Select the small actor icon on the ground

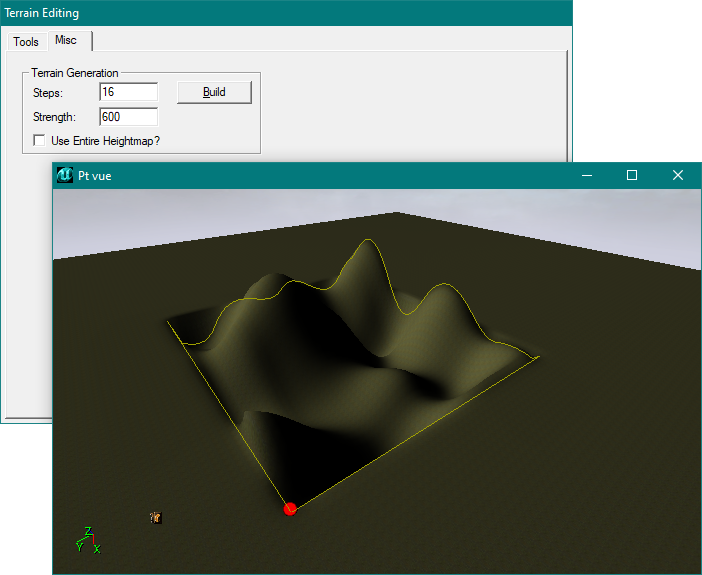pyautogui.click(x=155, y=517)
